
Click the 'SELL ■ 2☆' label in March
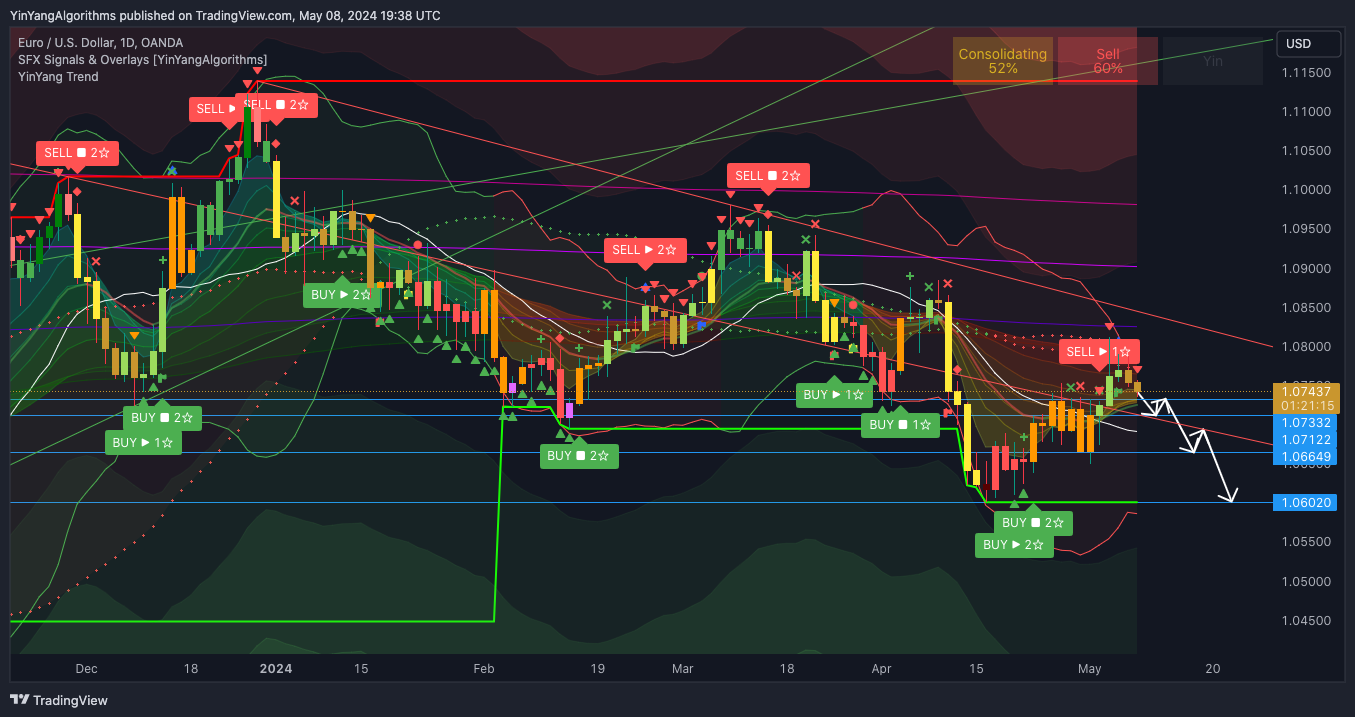(768, 176)
